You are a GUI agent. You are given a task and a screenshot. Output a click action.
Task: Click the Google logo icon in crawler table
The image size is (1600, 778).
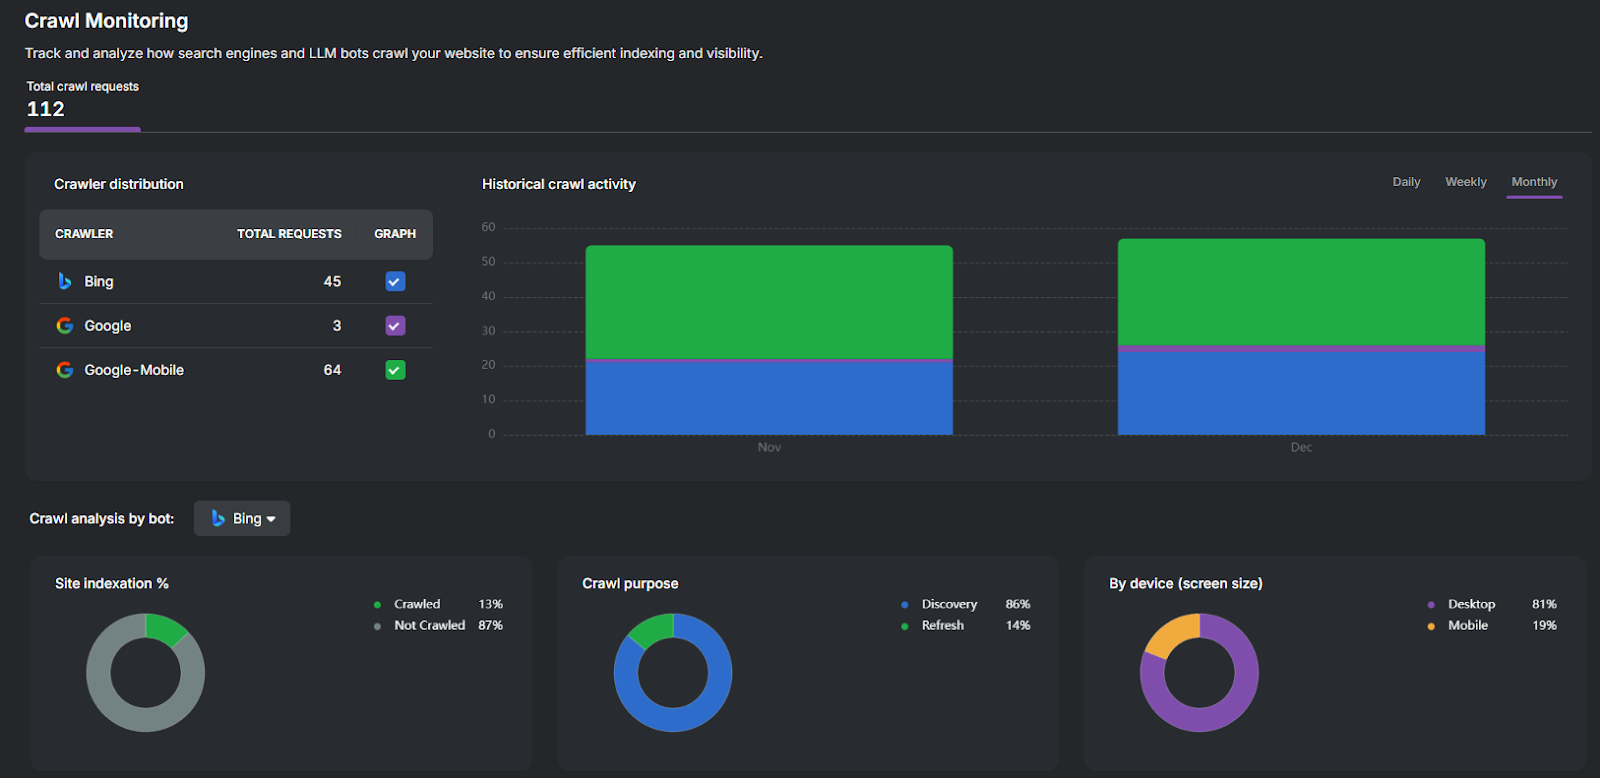[65, 326]
